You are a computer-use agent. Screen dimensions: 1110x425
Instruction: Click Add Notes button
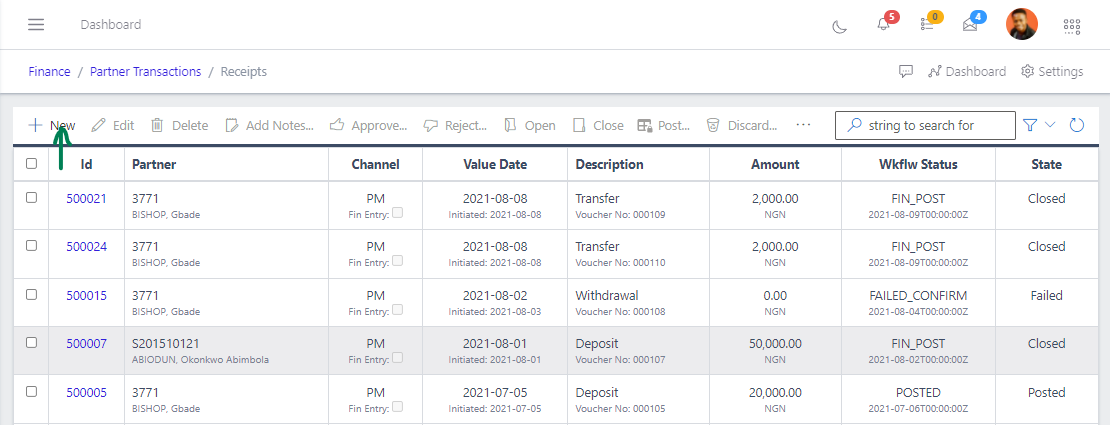tap(270, 125)
